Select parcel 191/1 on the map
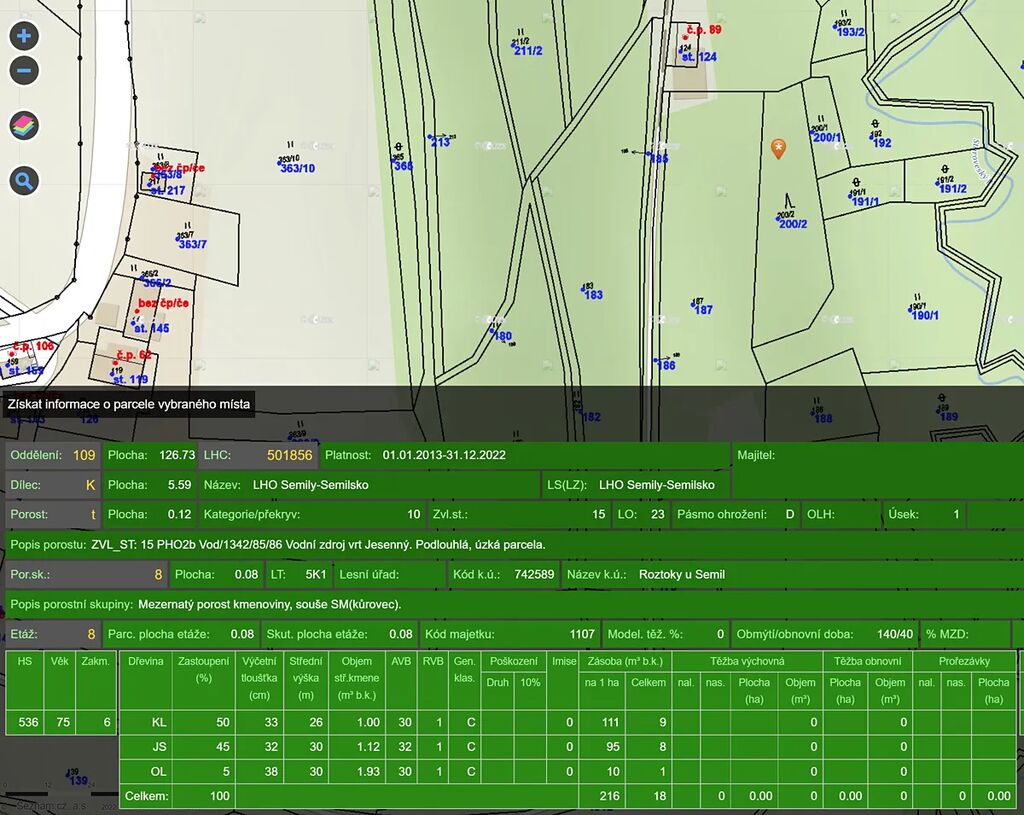 tap(864, 201)
